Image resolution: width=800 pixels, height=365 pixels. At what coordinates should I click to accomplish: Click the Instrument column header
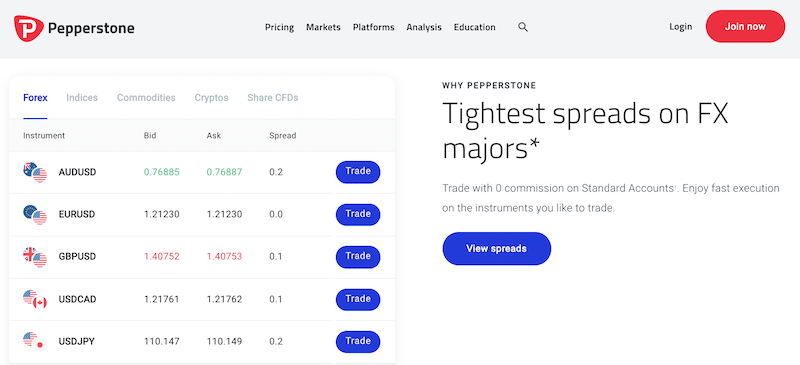44,136
